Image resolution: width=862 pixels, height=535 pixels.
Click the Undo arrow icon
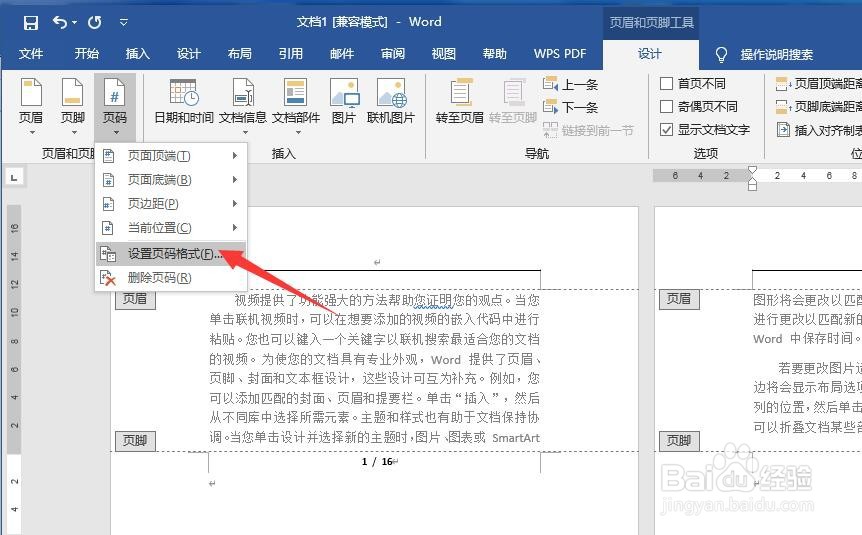(60, 22)
